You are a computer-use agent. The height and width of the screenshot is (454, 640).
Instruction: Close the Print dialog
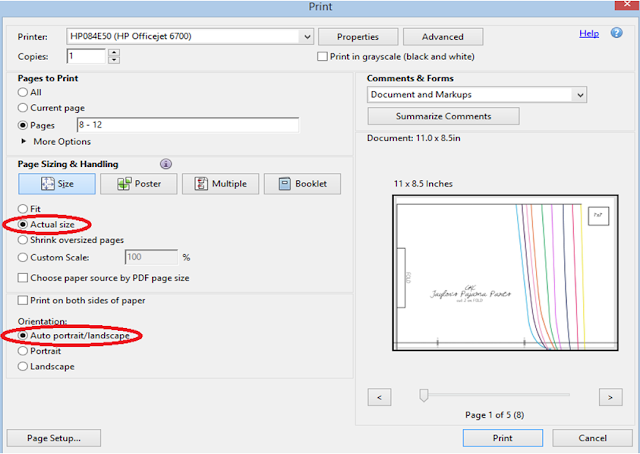tap(627, 5)
